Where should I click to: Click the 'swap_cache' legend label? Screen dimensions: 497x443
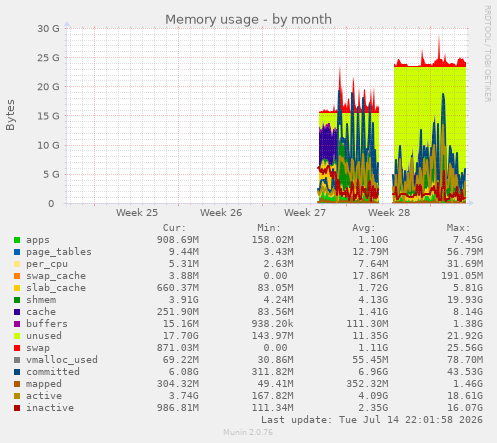pos(56,276)
